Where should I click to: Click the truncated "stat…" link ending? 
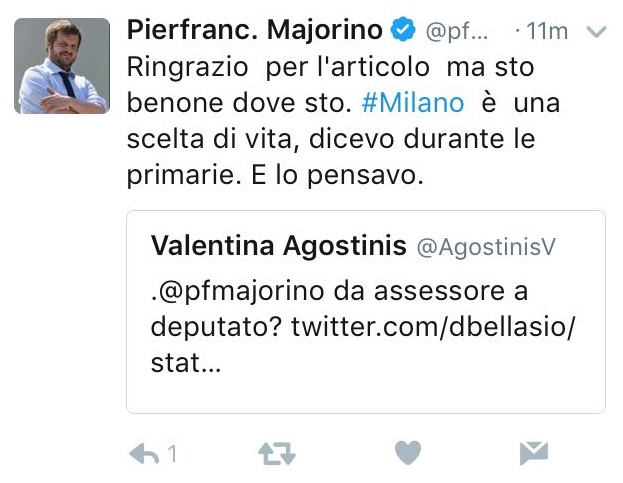184,364
